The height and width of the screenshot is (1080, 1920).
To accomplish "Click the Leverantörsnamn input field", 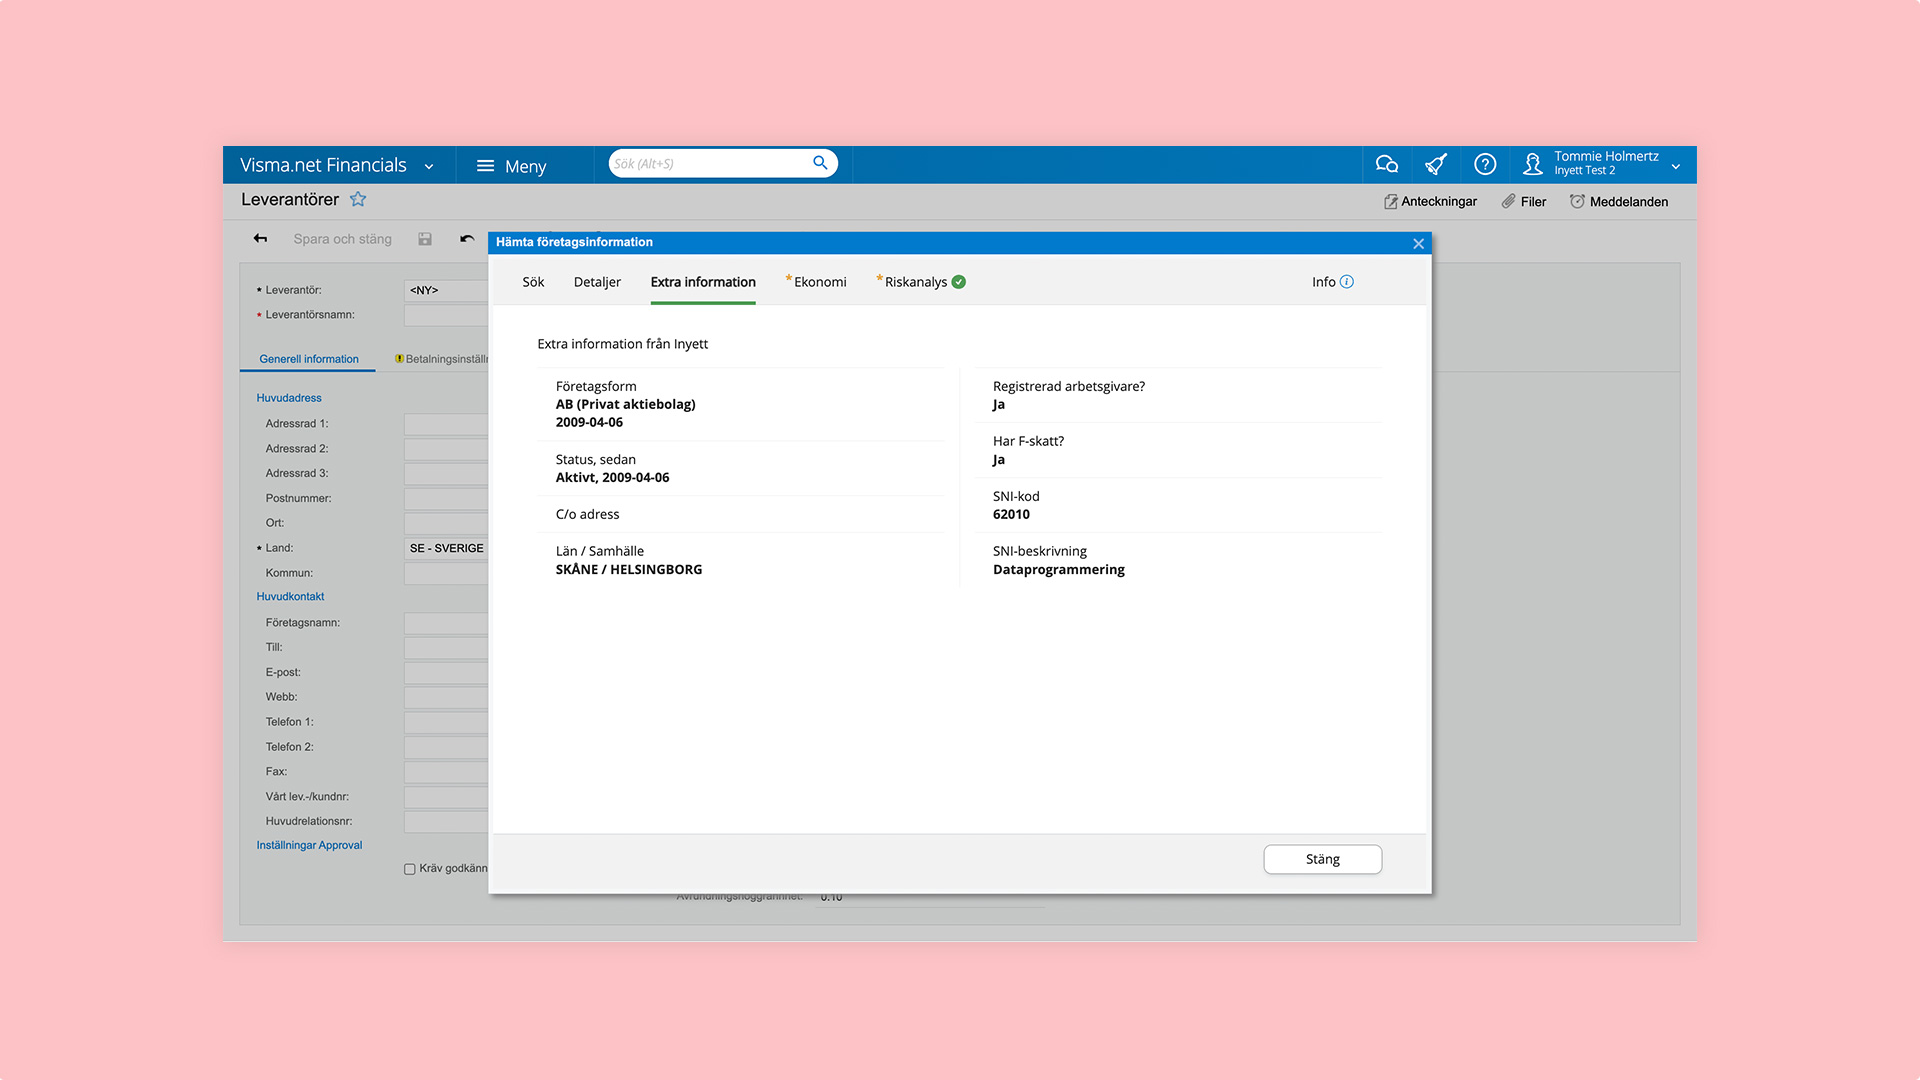I will [x=446, y=315].
